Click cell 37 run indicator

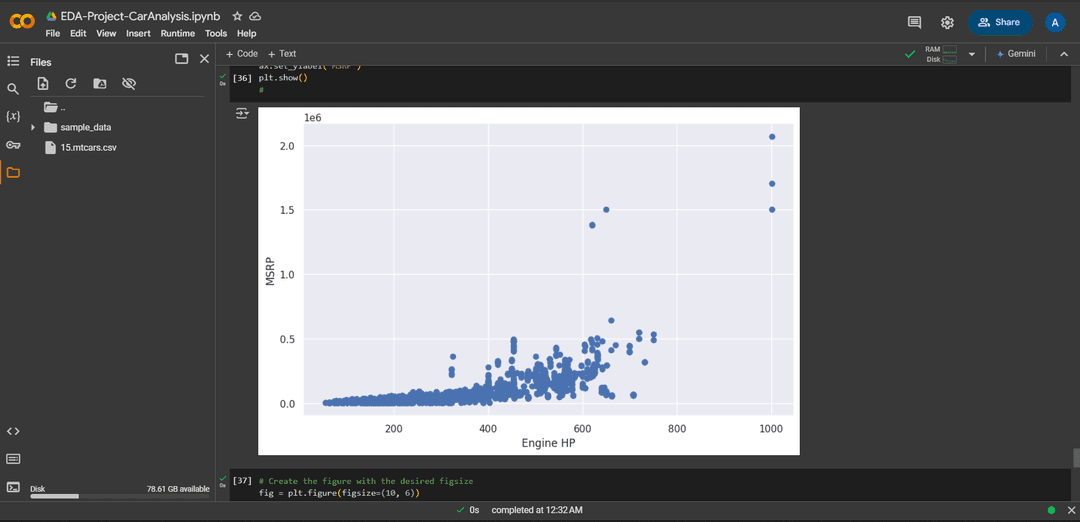222,480
